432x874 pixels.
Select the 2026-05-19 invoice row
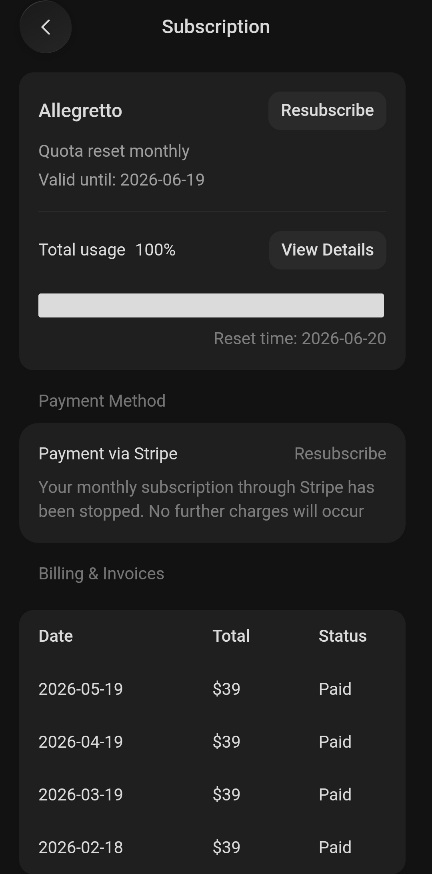click(212, 690)
